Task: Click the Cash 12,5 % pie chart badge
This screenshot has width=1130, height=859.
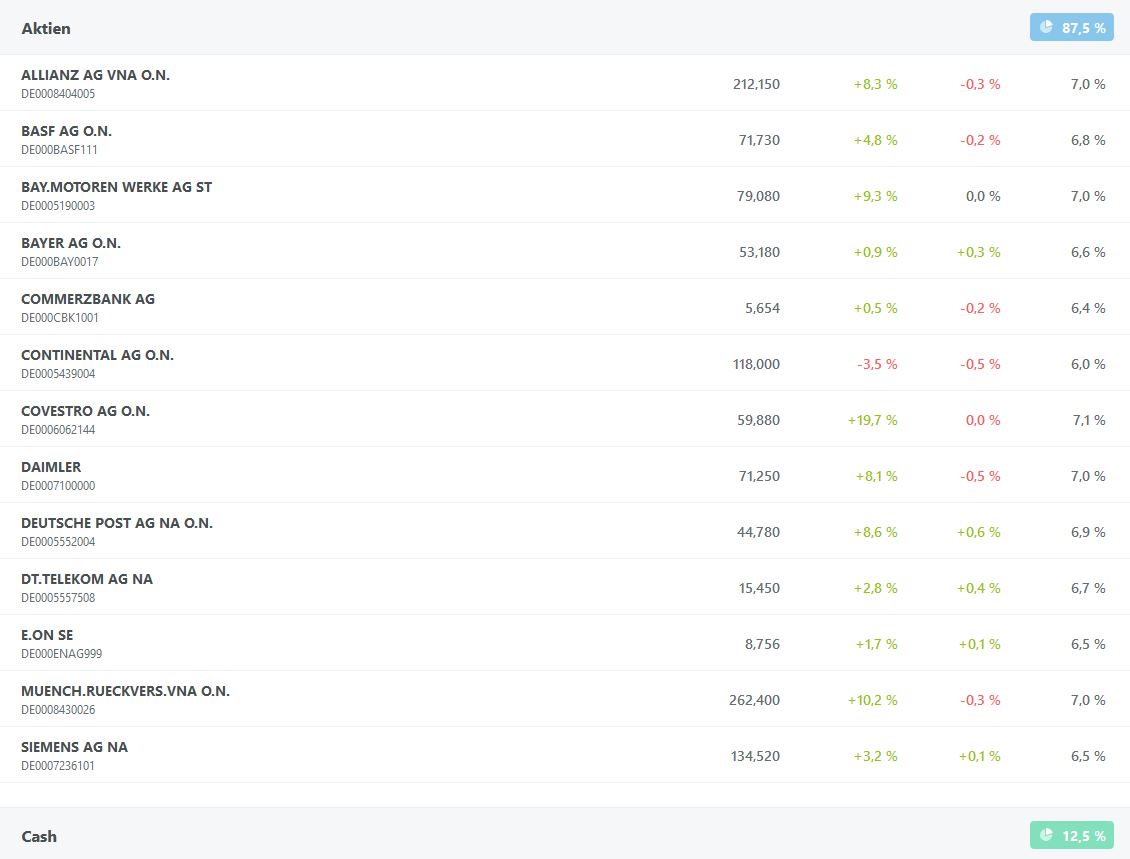Action: coord(1071,836)
